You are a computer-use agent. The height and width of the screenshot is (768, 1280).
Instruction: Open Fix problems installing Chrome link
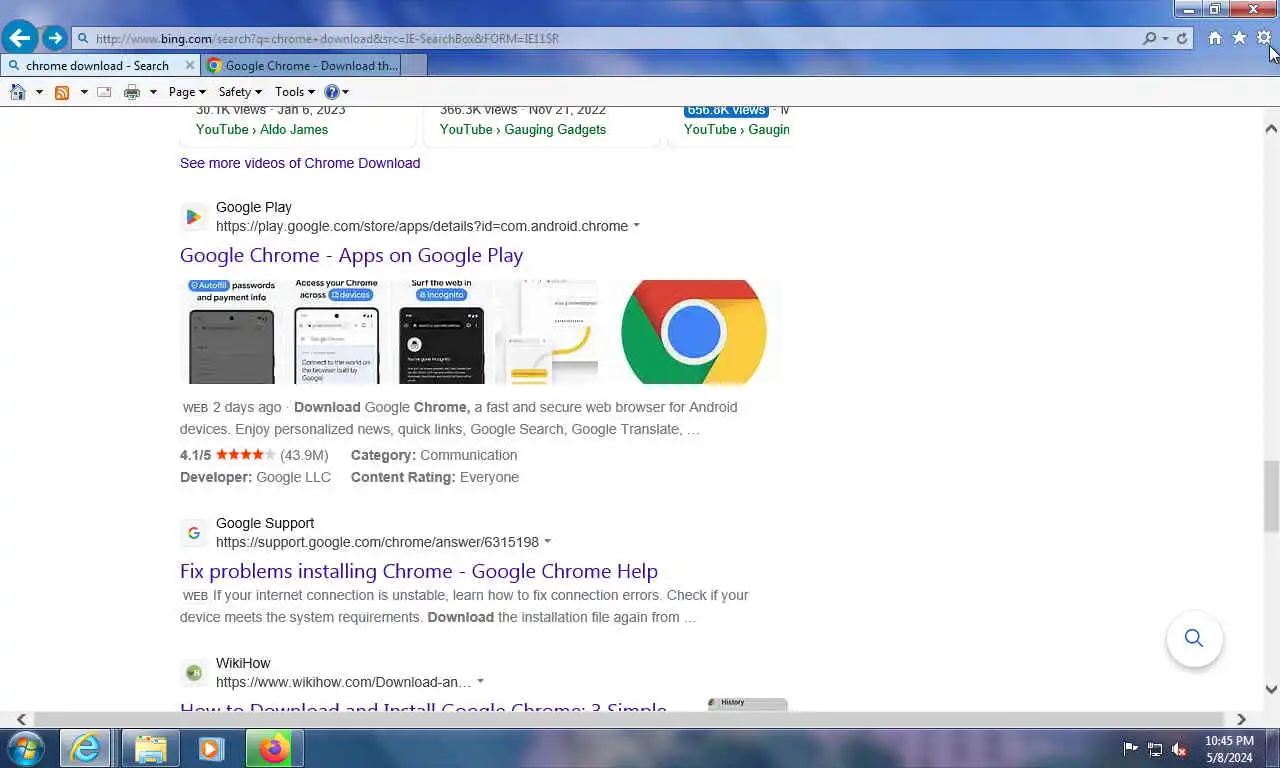click(x=419, y=571)
